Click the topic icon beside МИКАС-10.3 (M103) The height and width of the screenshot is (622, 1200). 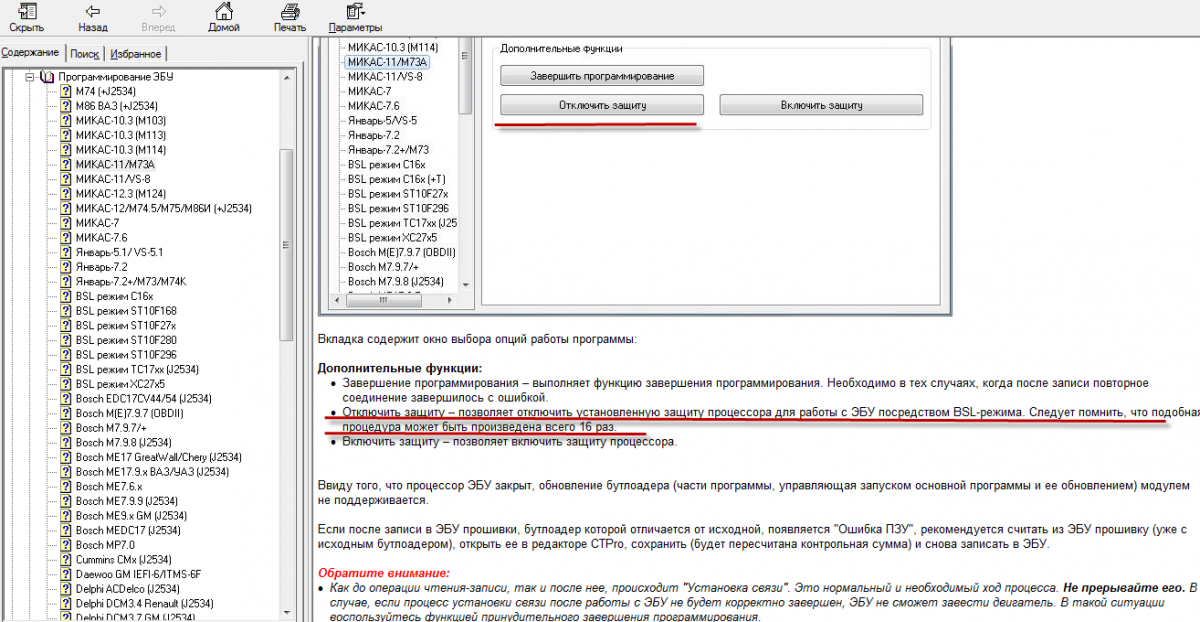(x=66, y=120)
